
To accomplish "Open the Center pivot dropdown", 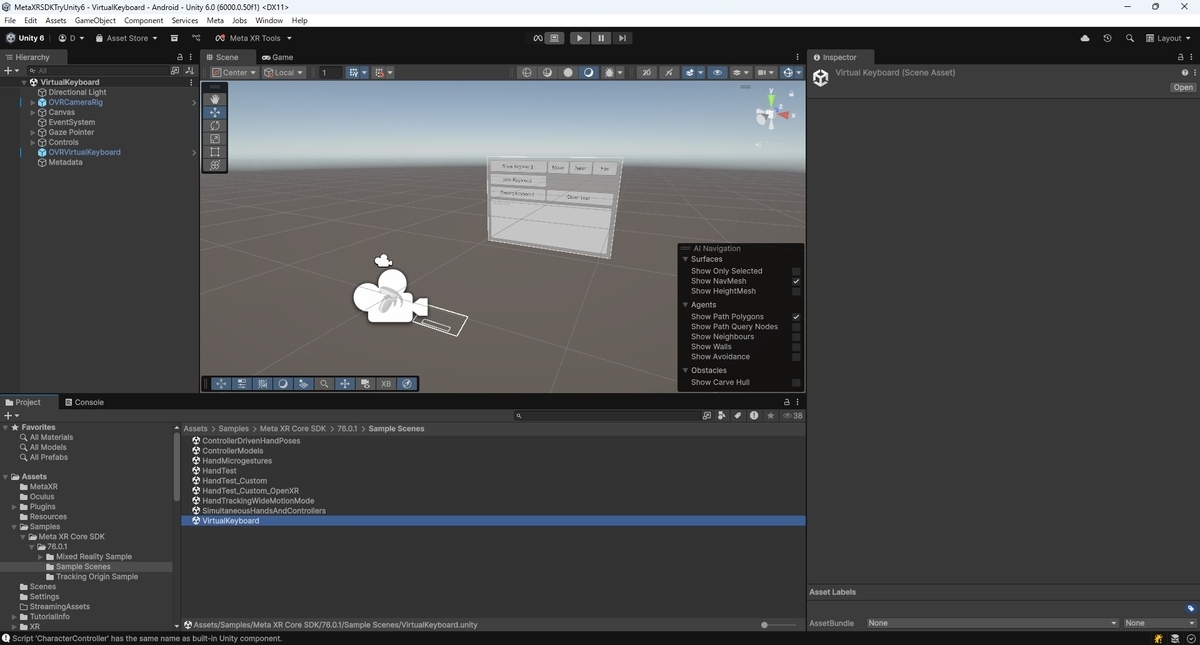I will [x=234, y=72].
